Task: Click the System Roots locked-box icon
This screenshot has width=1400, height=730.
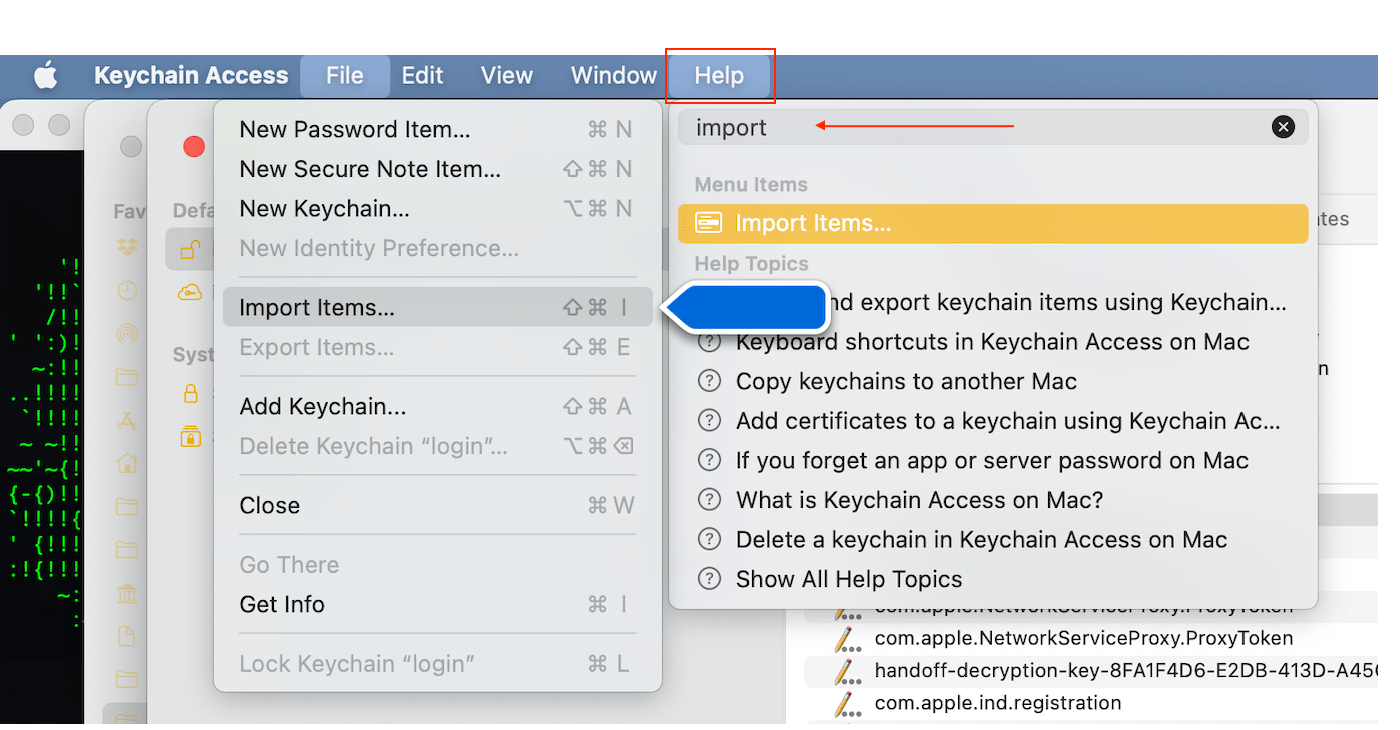Action: [x=190, y=438]
